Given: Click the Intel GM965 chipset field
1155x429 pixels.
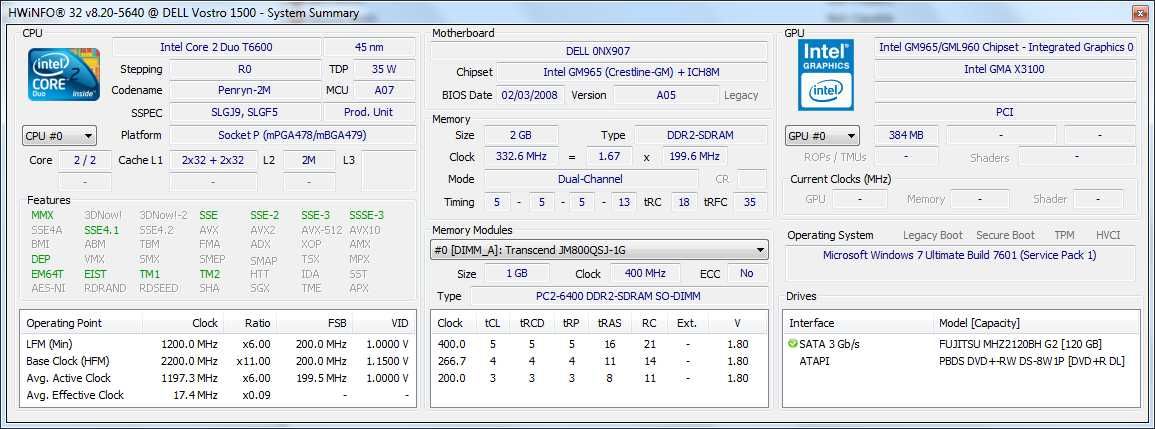Looking at the screenshot, I should pos(631,72).
